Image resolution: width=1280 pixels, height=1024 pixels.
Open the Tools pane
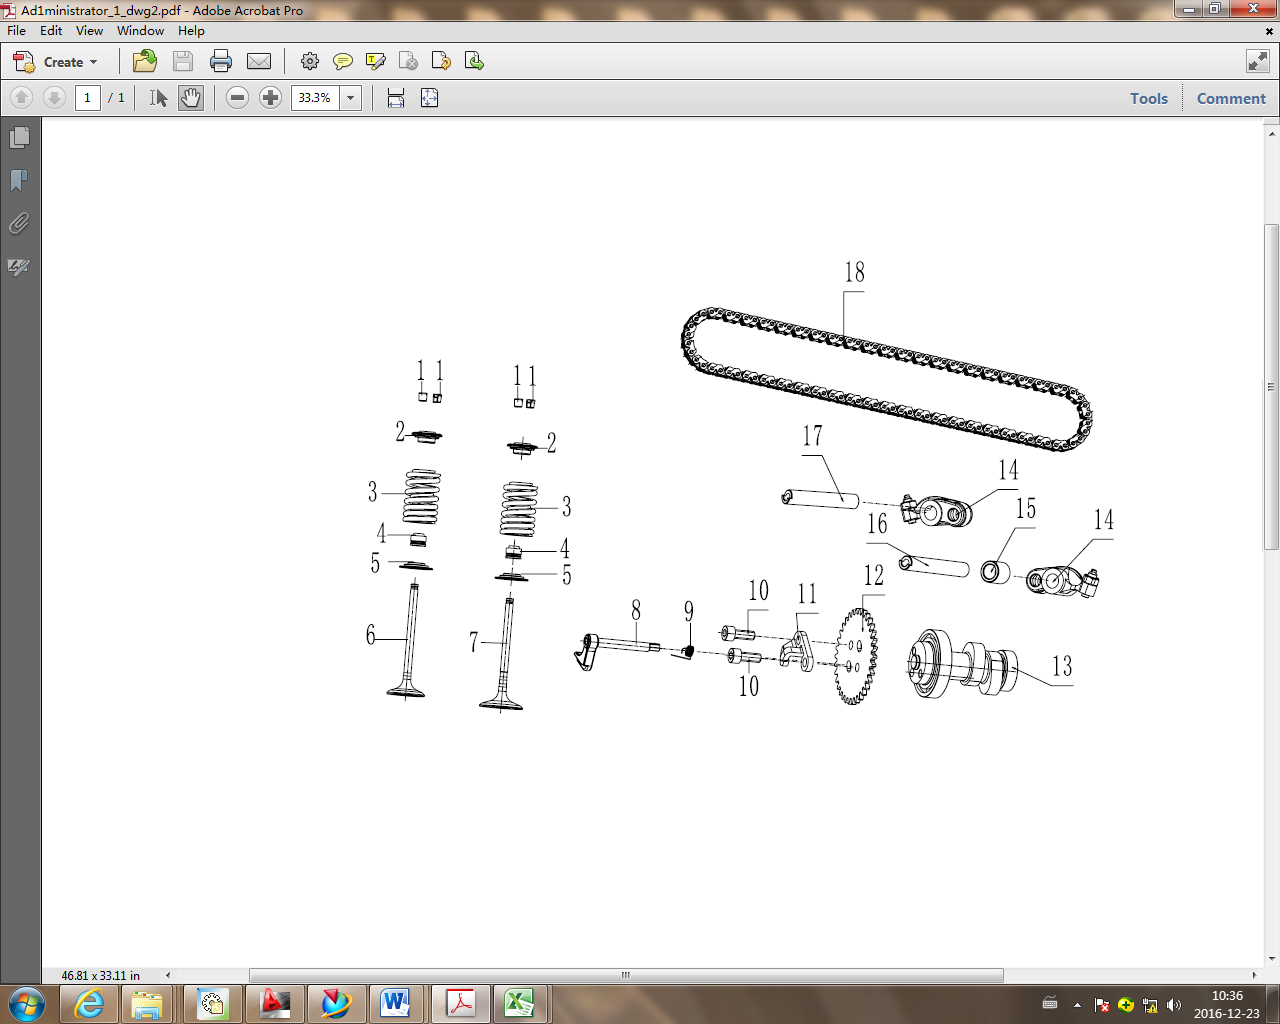click(x=1148, y=98)
